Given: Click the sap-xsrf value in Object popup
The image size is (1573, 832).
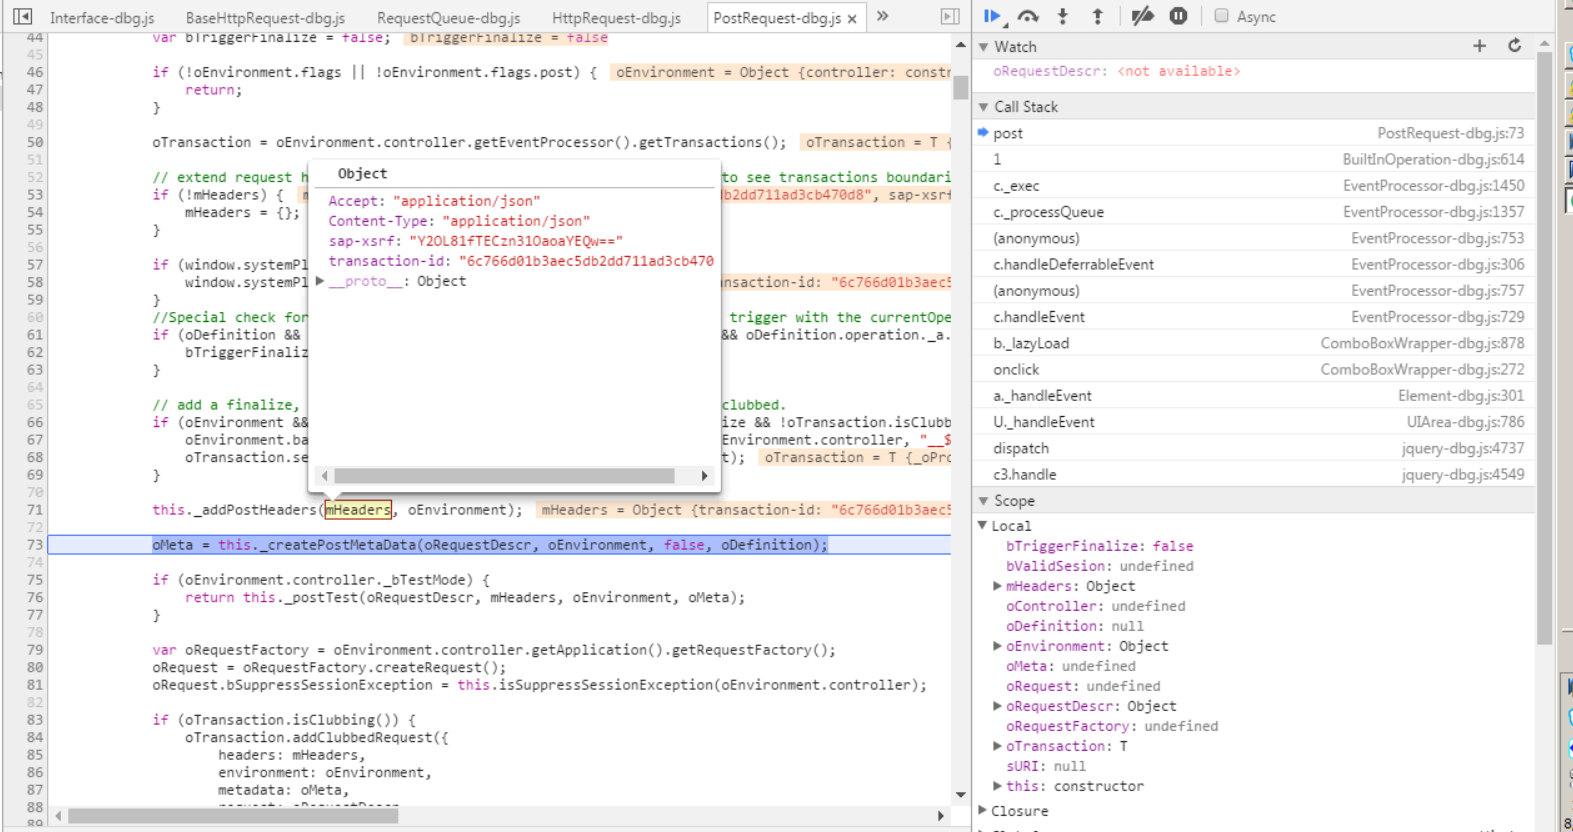Looking at the screenshot, I should click(x=515, y=241).
